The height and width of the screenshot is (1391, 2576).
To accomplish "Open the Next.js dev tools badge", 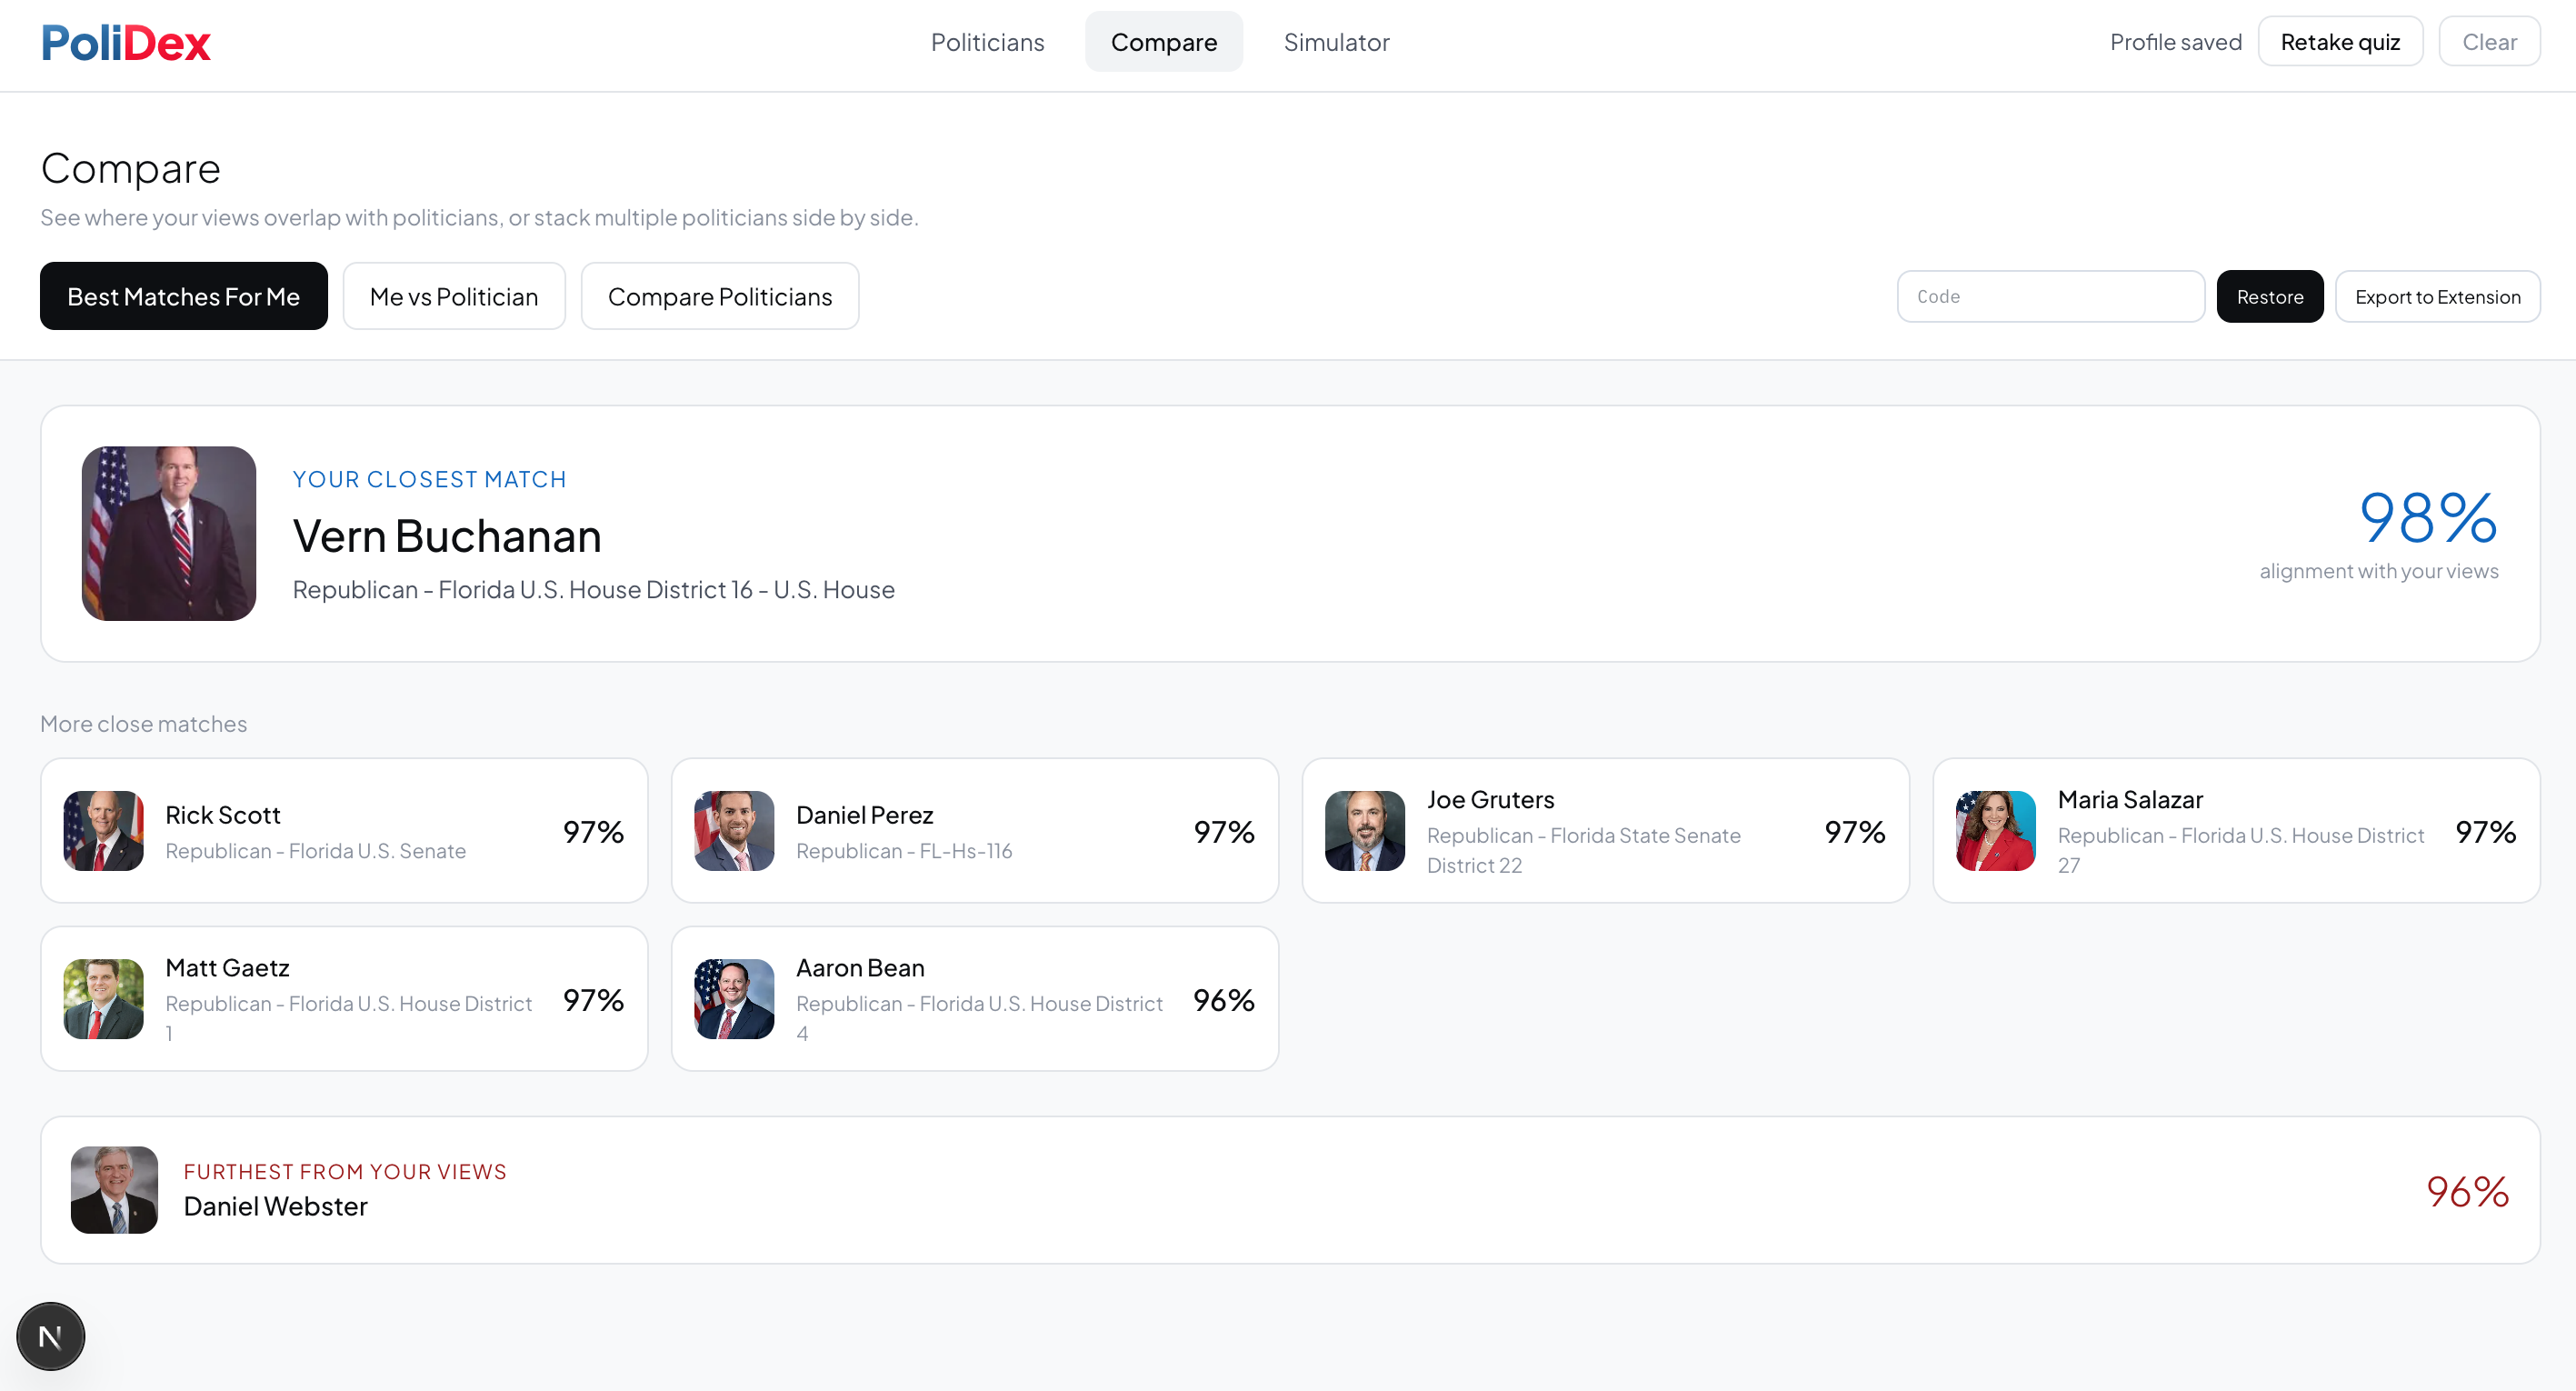I will [51, 1336].
